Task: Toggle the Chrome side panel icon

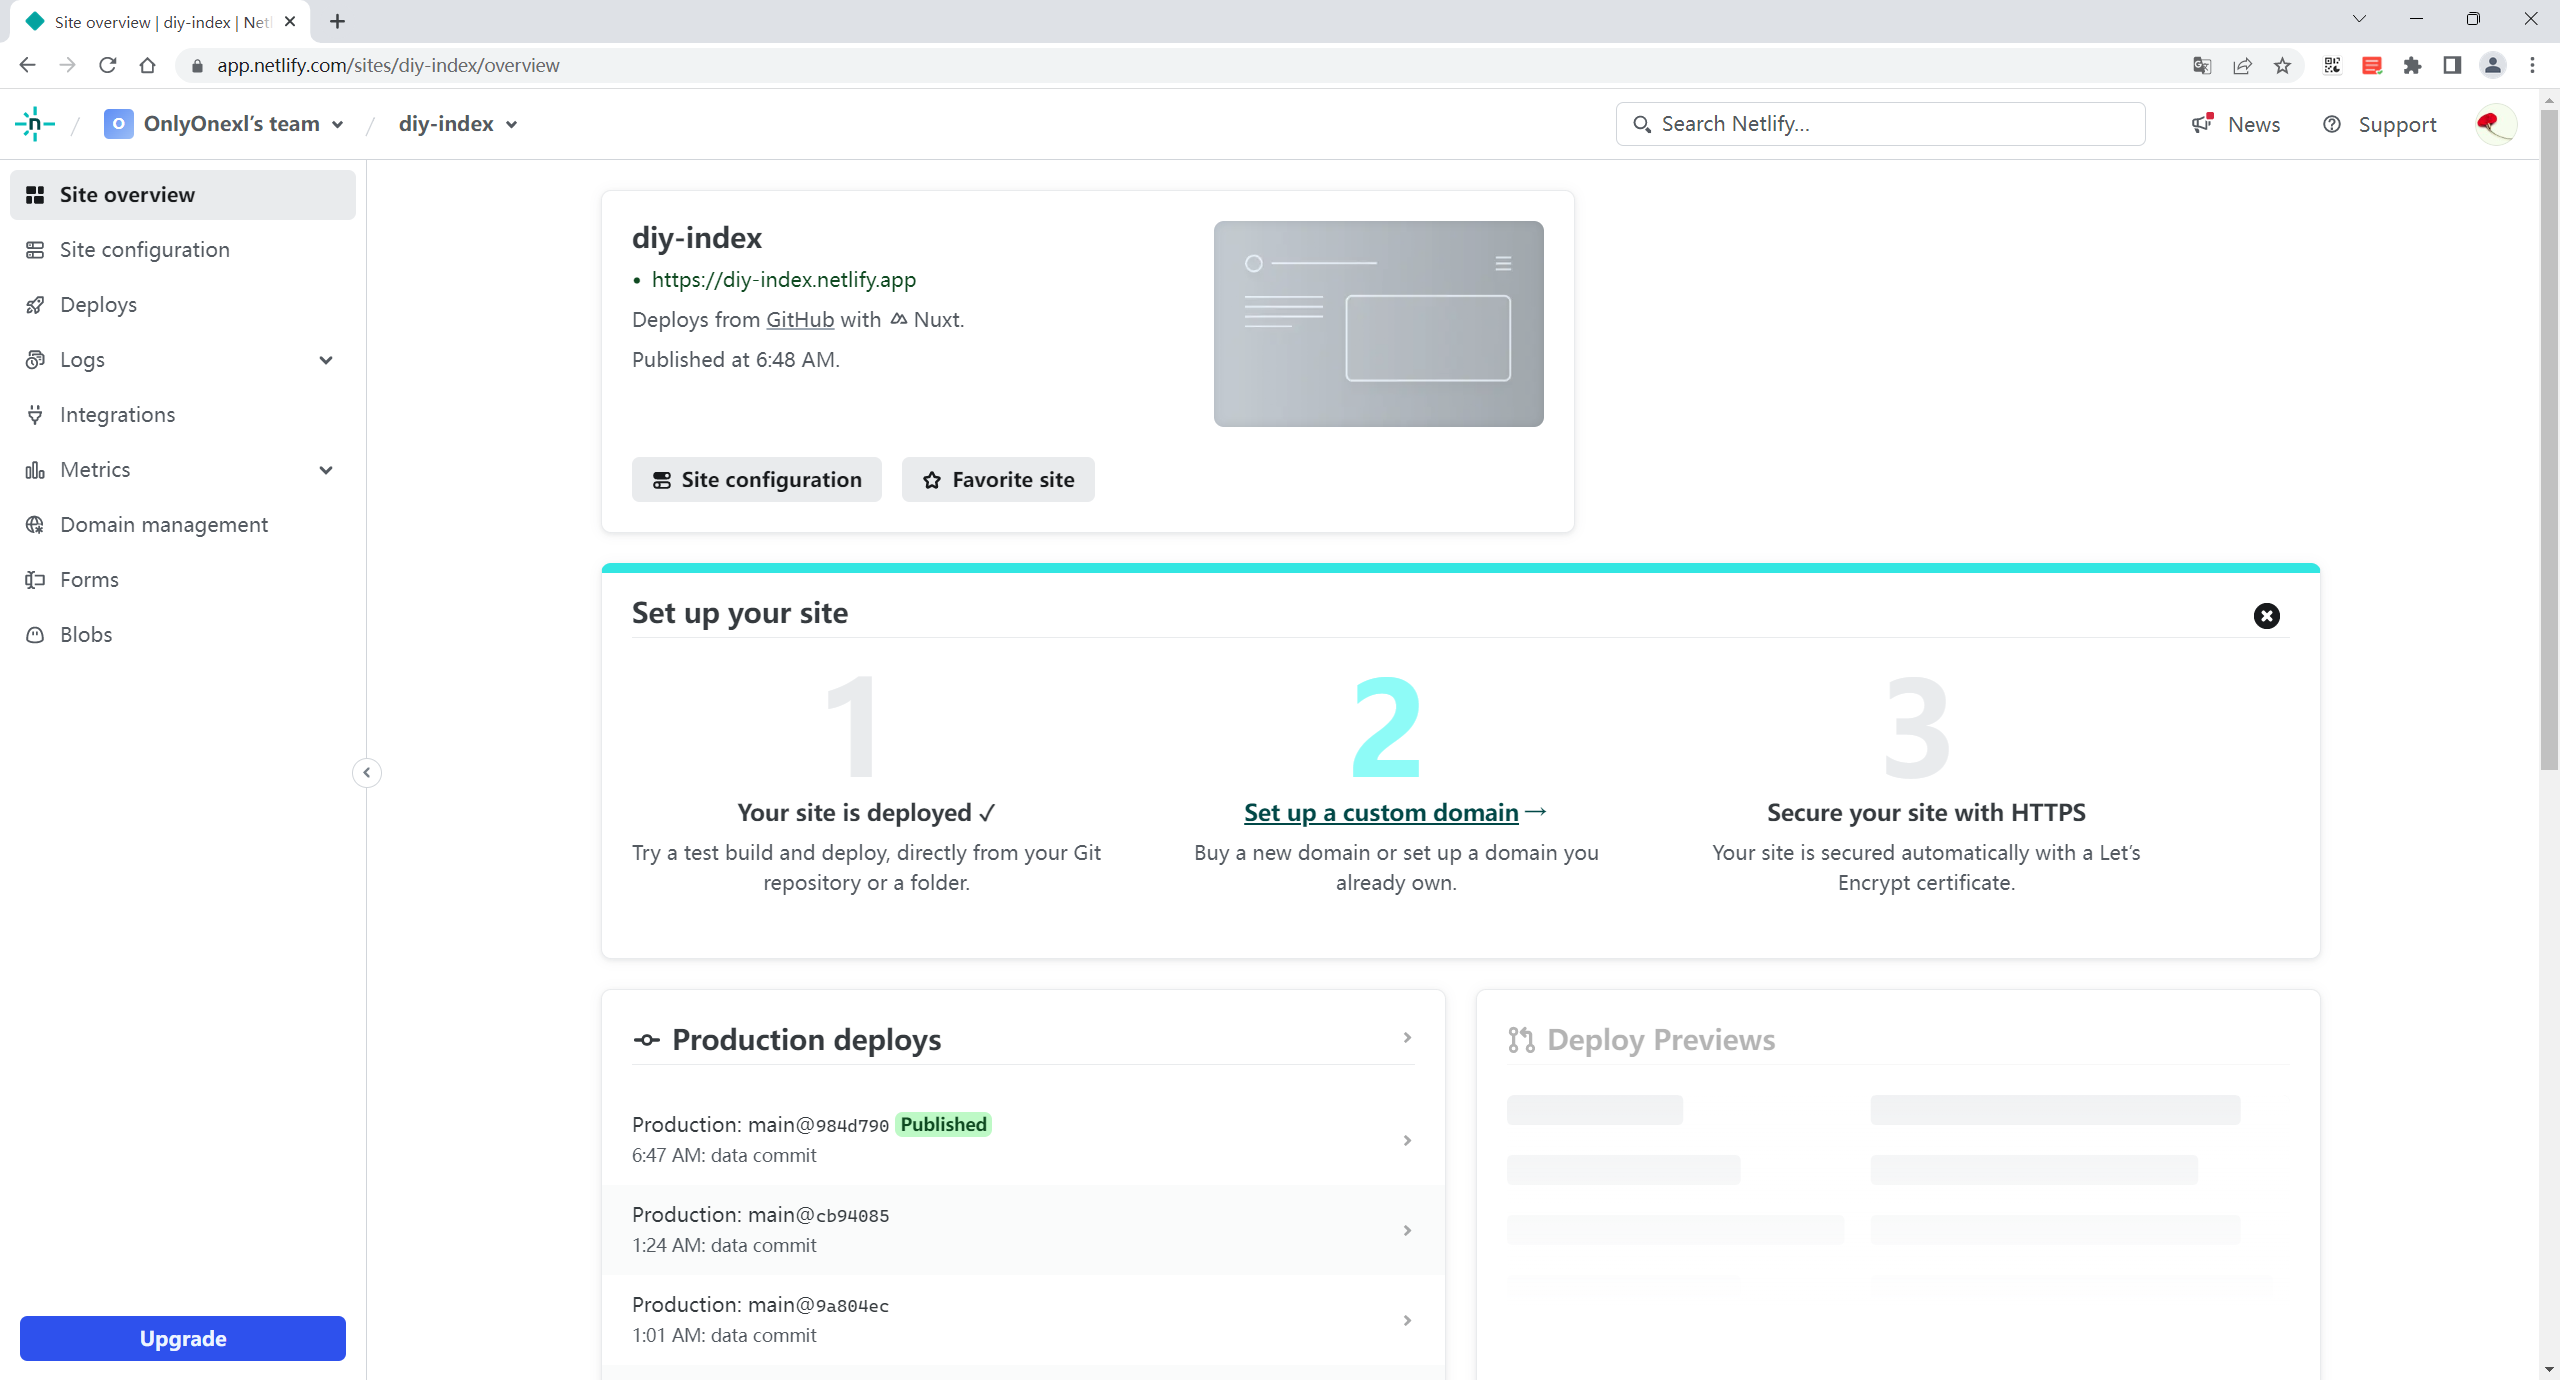Action: point(2452,66)
